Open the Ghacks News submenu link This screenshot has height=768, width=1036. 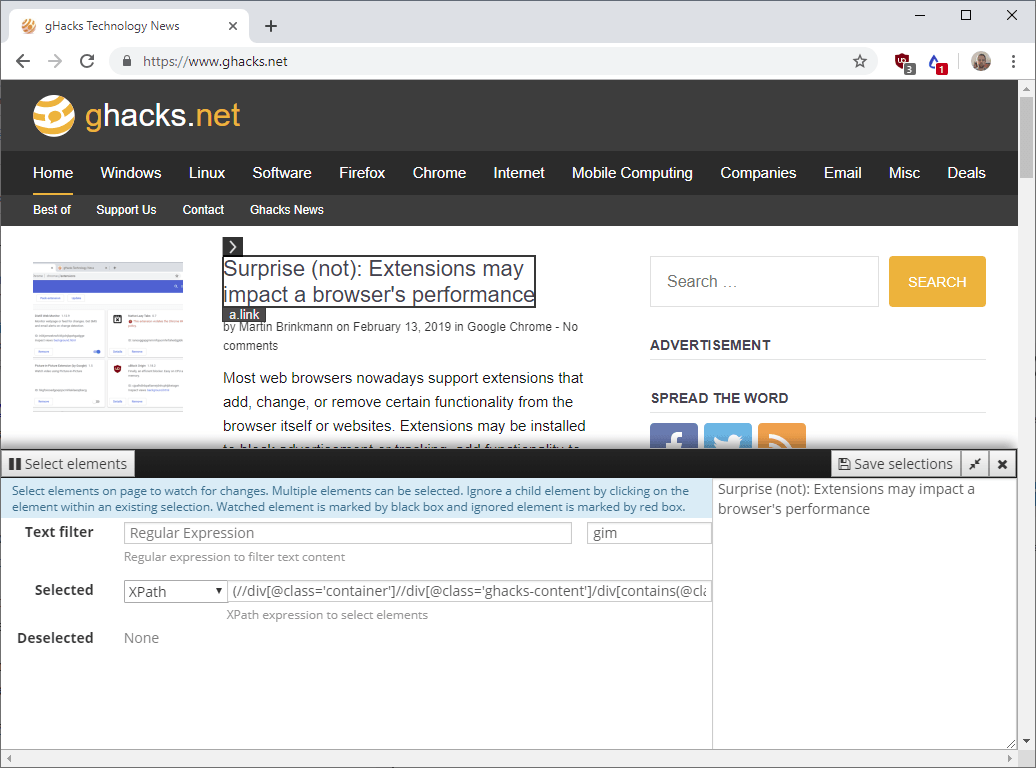(x=287, y=210)
